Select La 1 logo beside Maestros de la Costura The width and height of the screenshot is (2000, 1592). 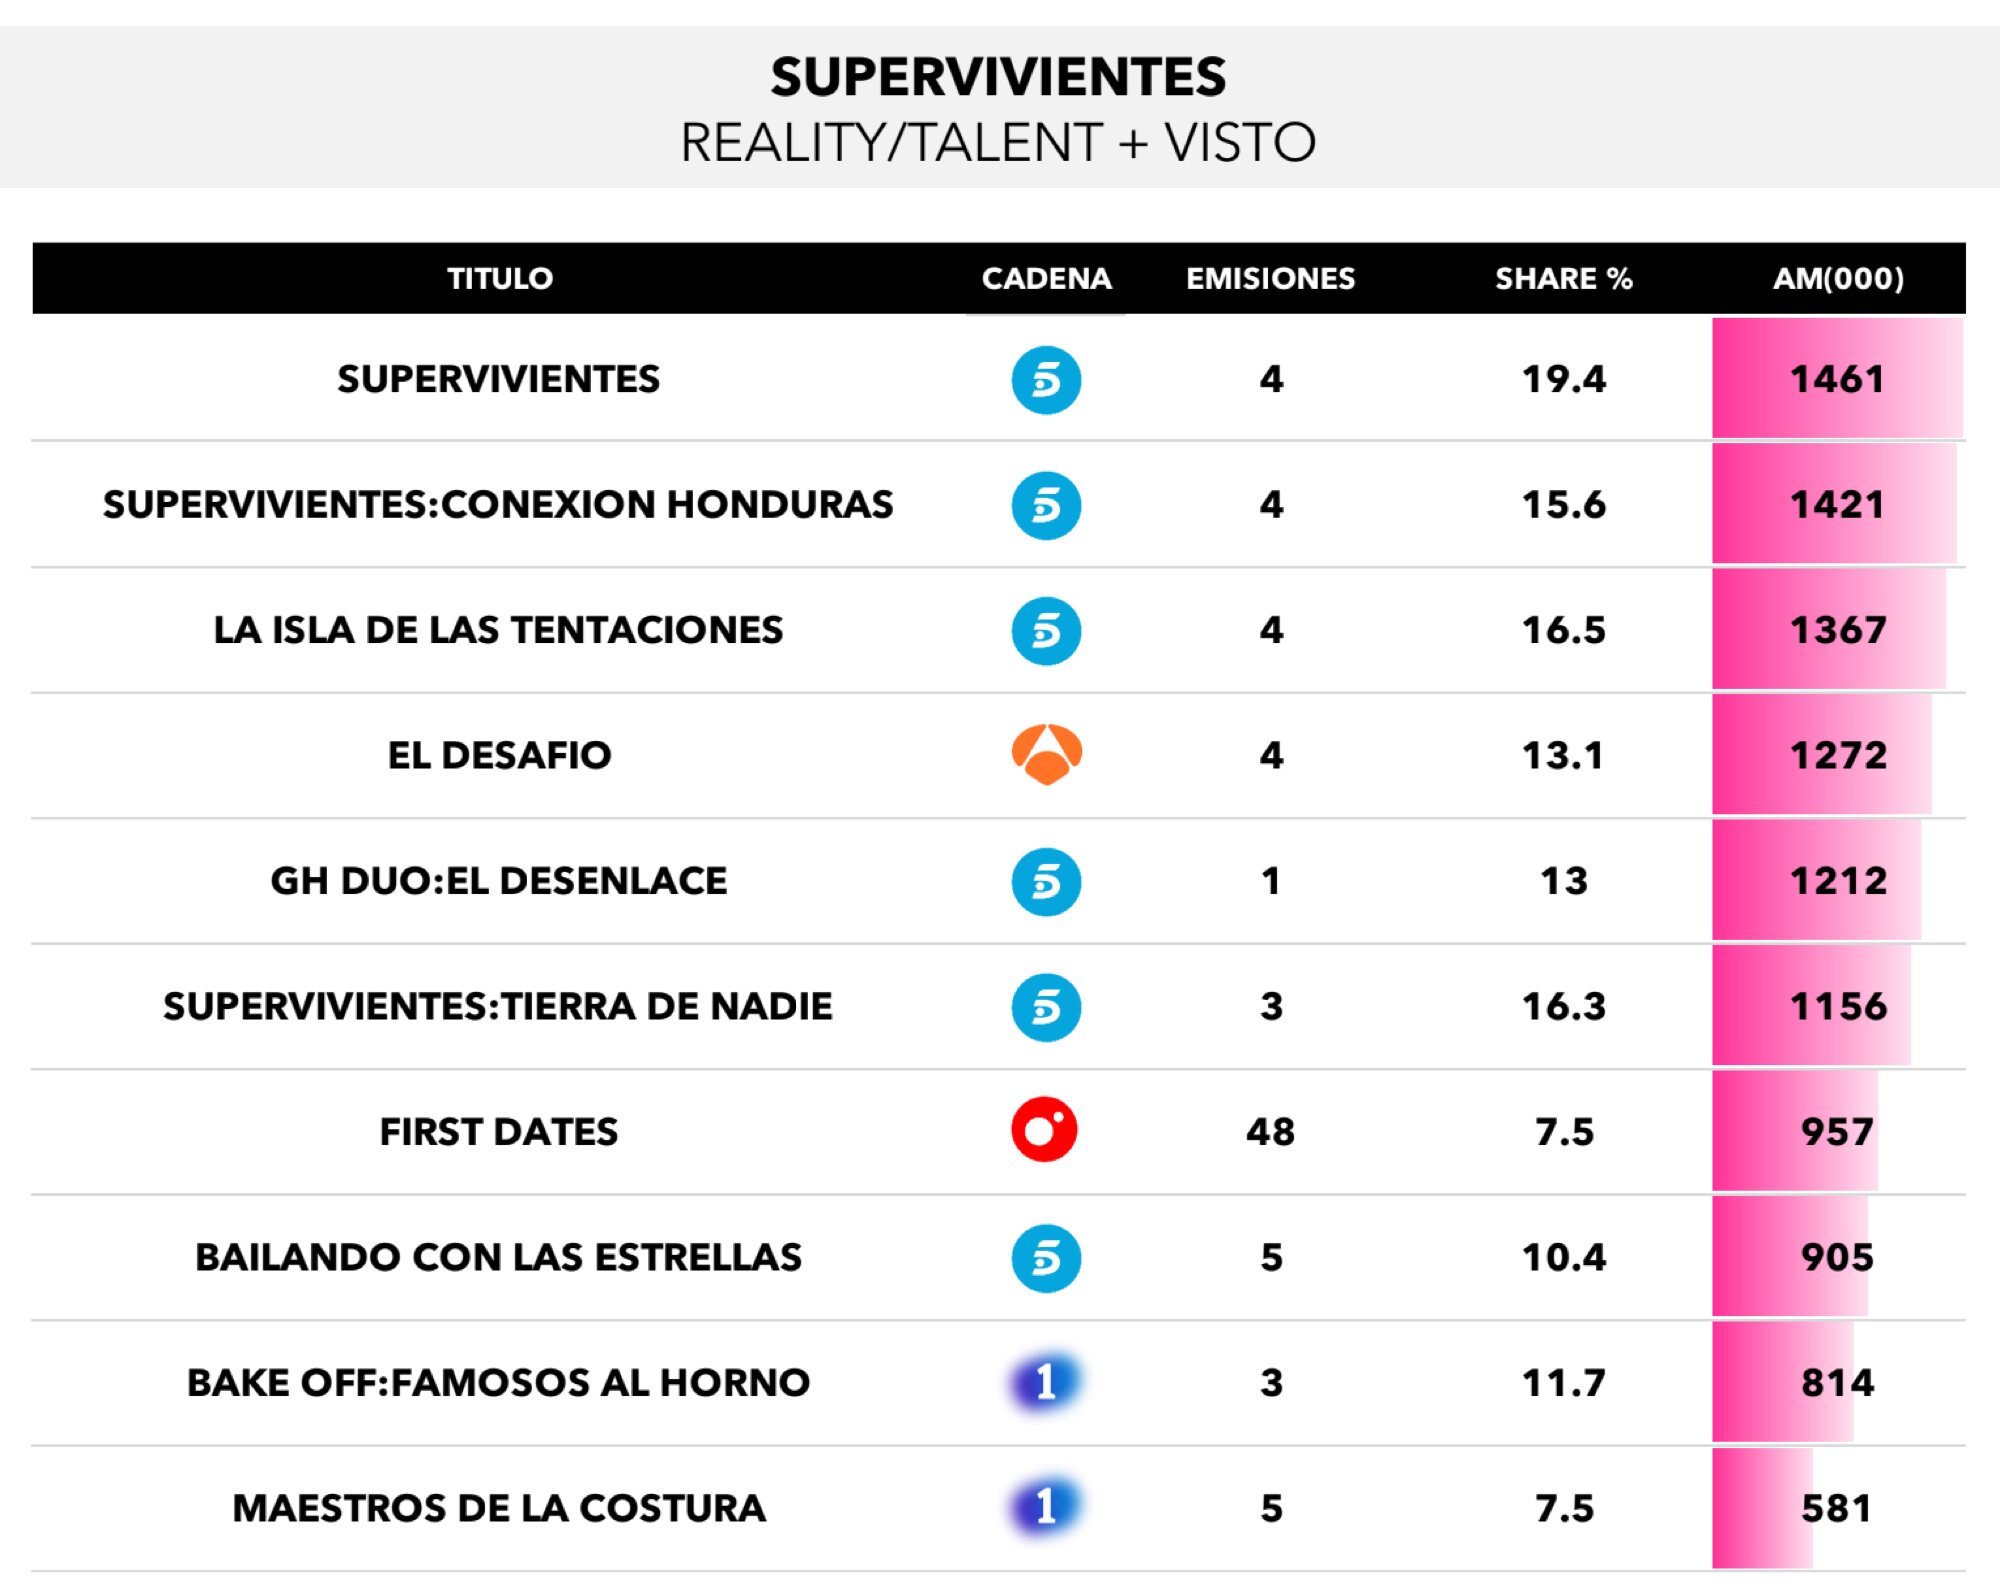pyautogui.click(x=1045, y=1508)
